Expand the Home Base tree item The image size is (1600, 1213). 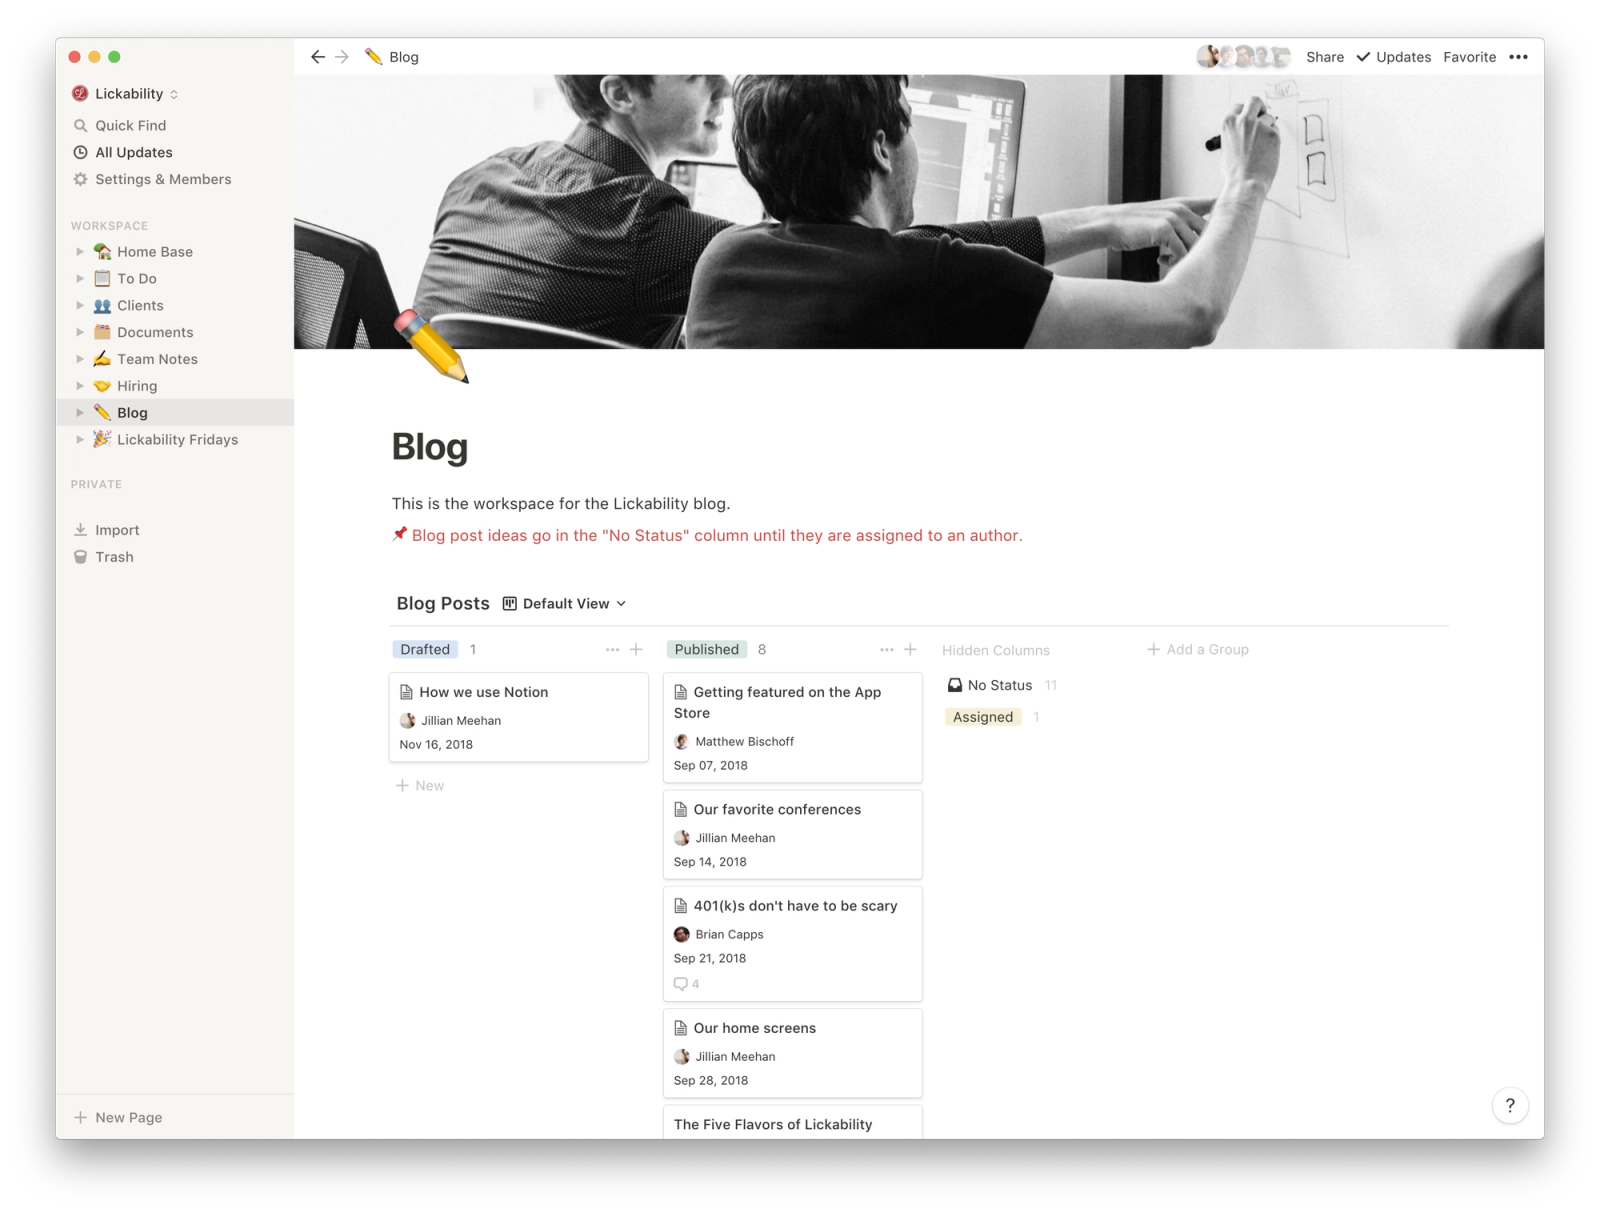coord(80,252)
